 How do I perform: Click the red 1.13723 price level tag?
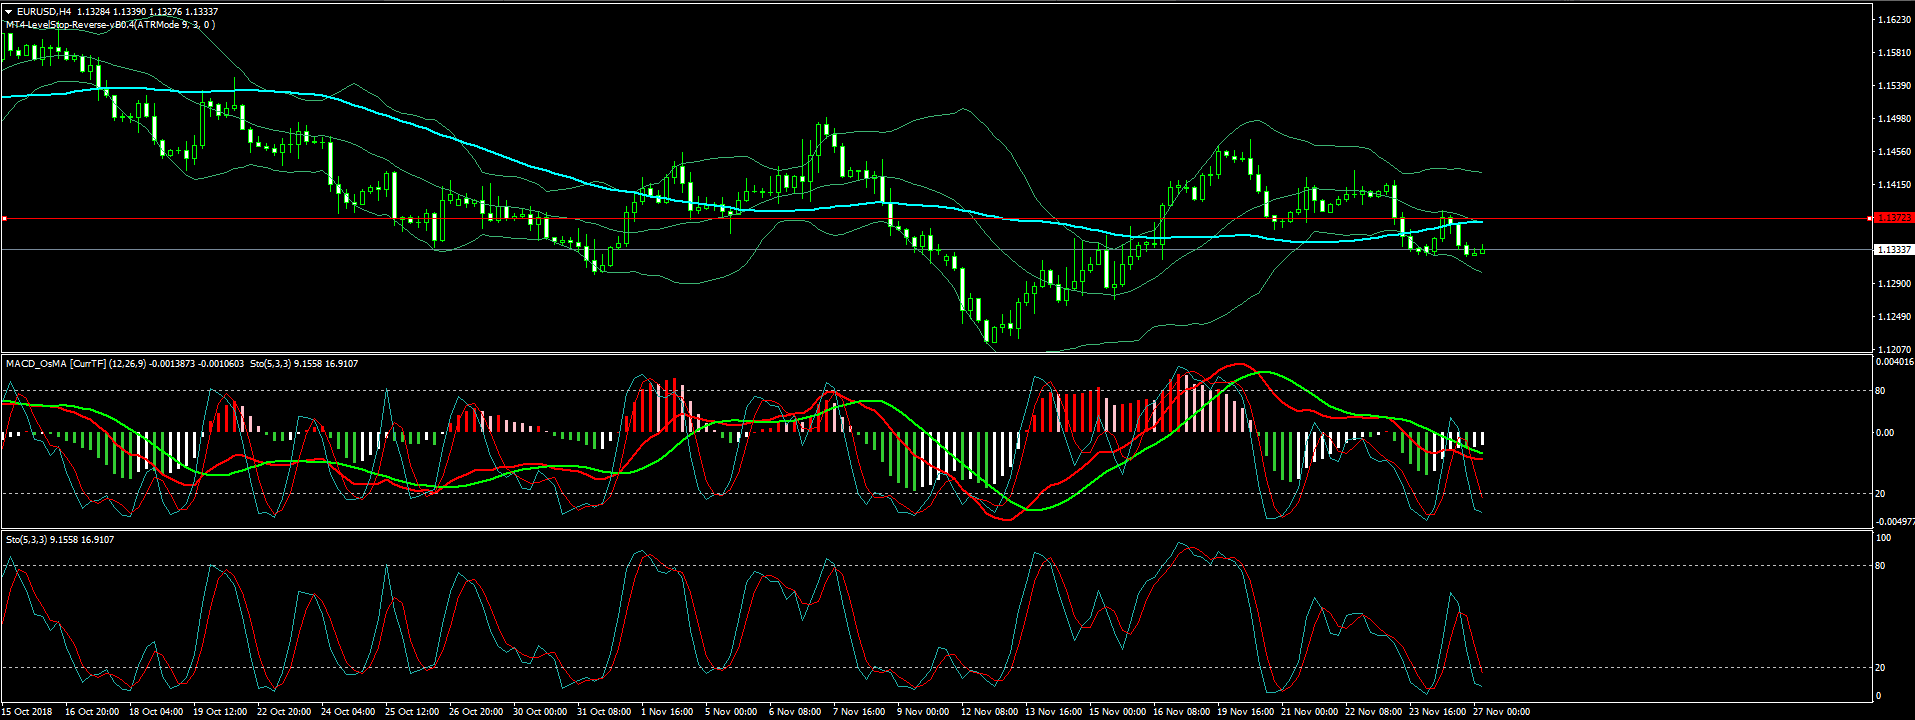[1893, 218]
